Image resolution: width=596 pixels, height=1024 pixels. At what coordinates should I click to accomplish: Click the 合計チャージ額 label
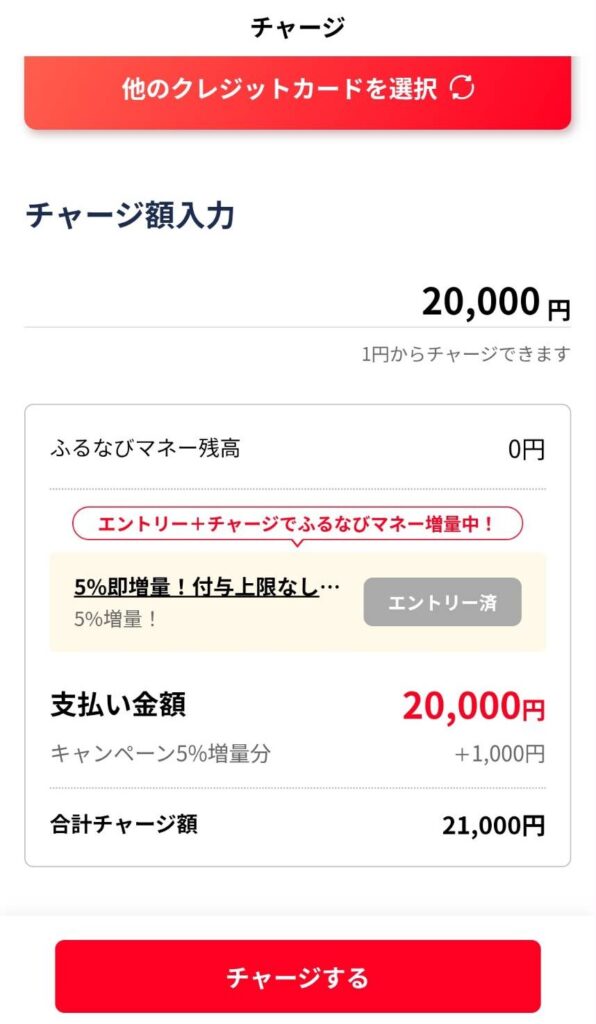pyautogui.click(x=124, y=824)
